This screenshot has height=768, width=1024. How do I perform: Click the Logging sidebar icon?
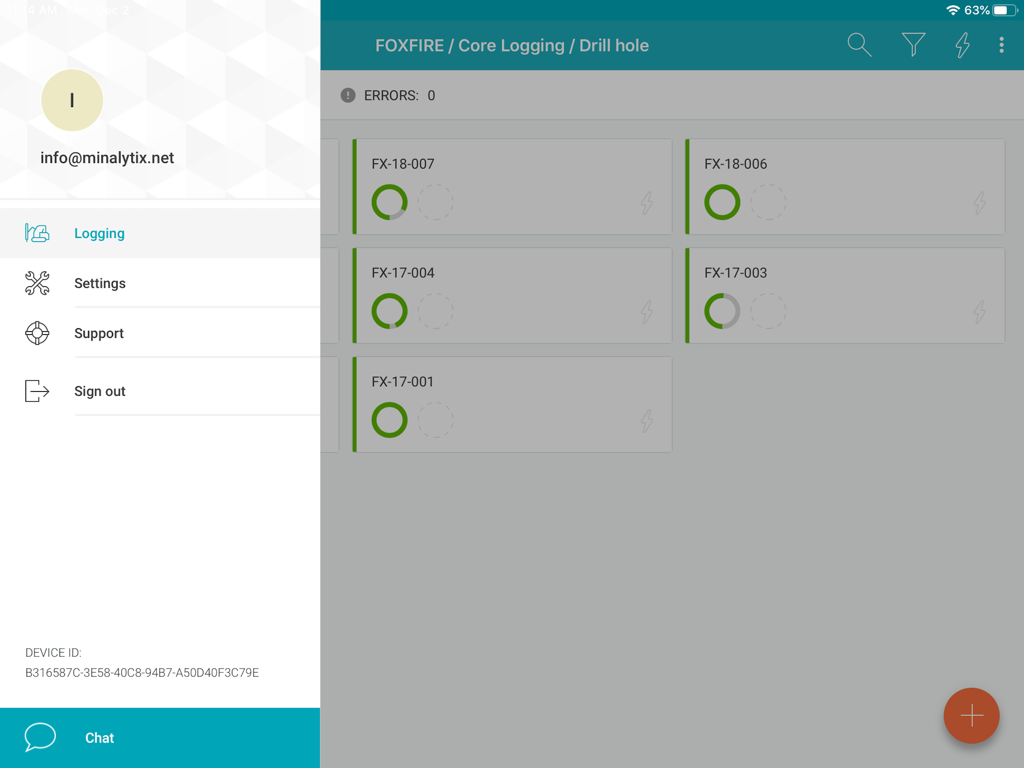tap(37, 232)
